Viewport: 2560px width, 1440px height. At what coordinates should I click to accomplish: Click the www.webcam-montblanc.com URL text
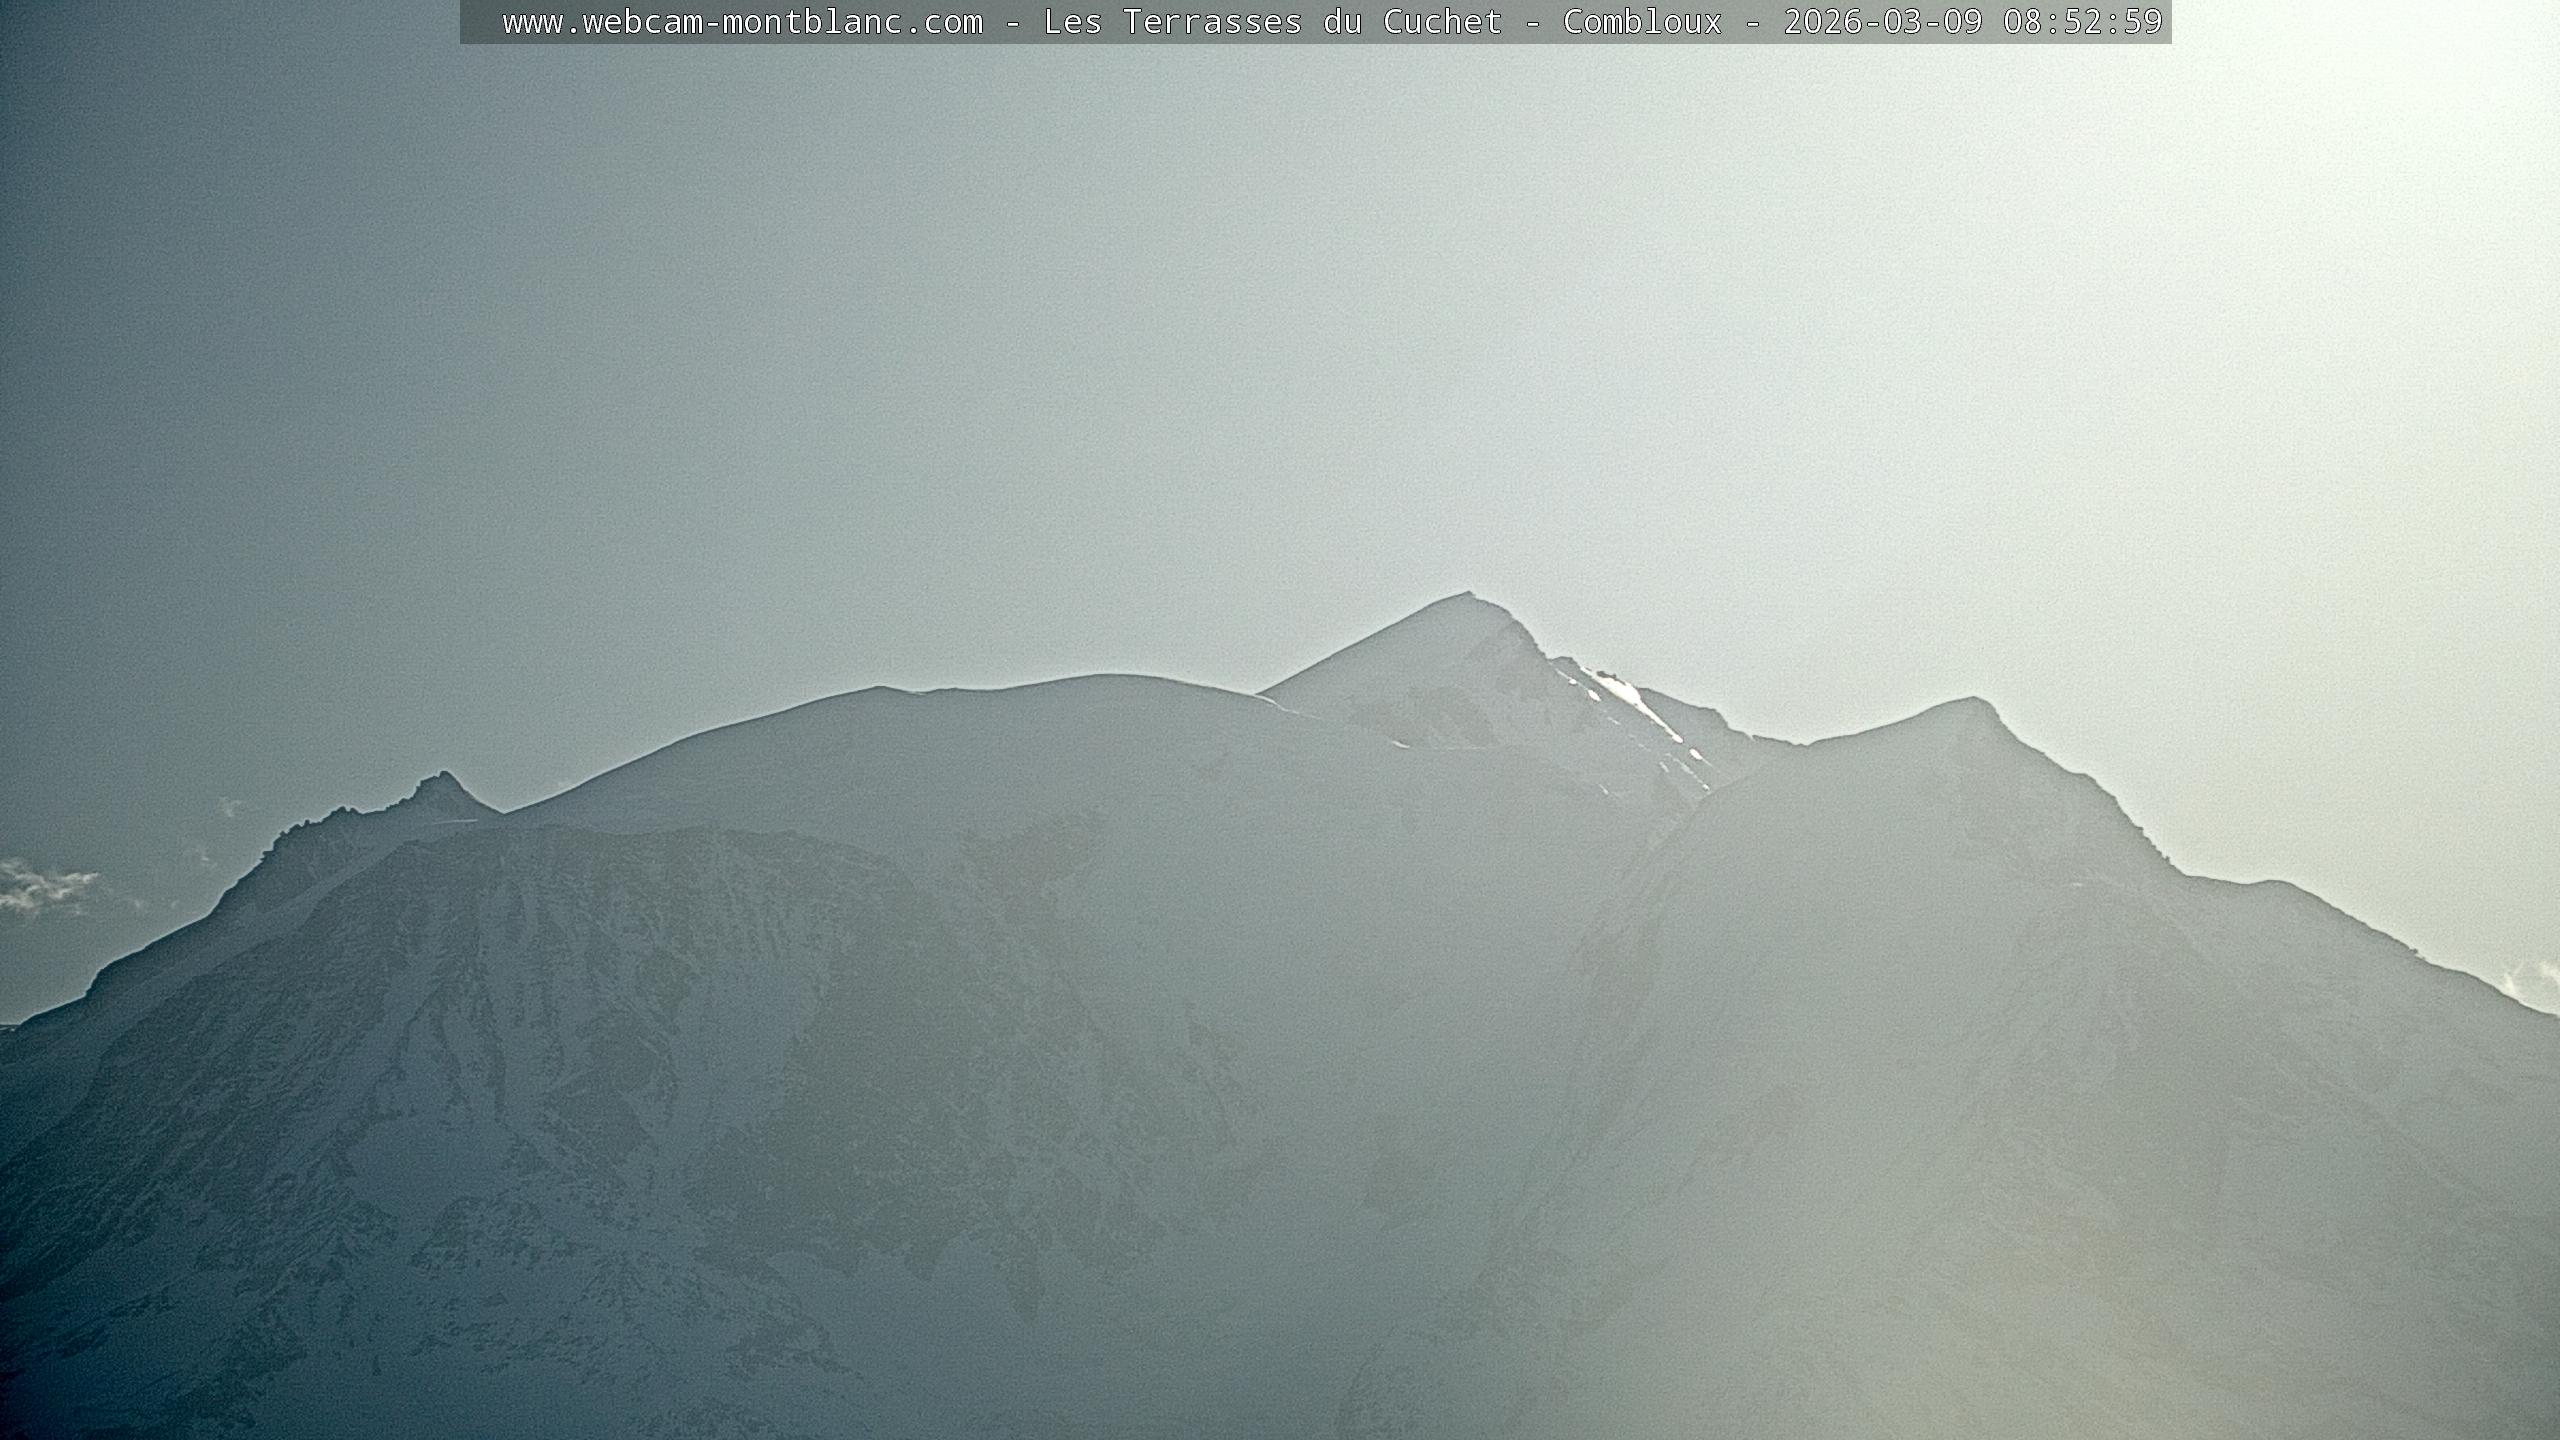point(742,22)
